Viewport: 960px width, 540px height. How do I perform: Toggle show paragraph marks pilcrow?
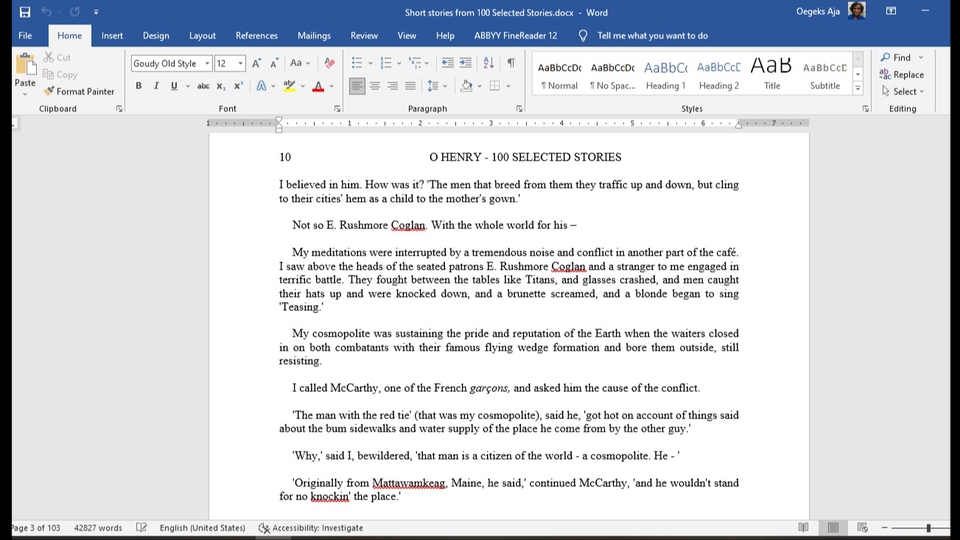(x=511, y=62)
